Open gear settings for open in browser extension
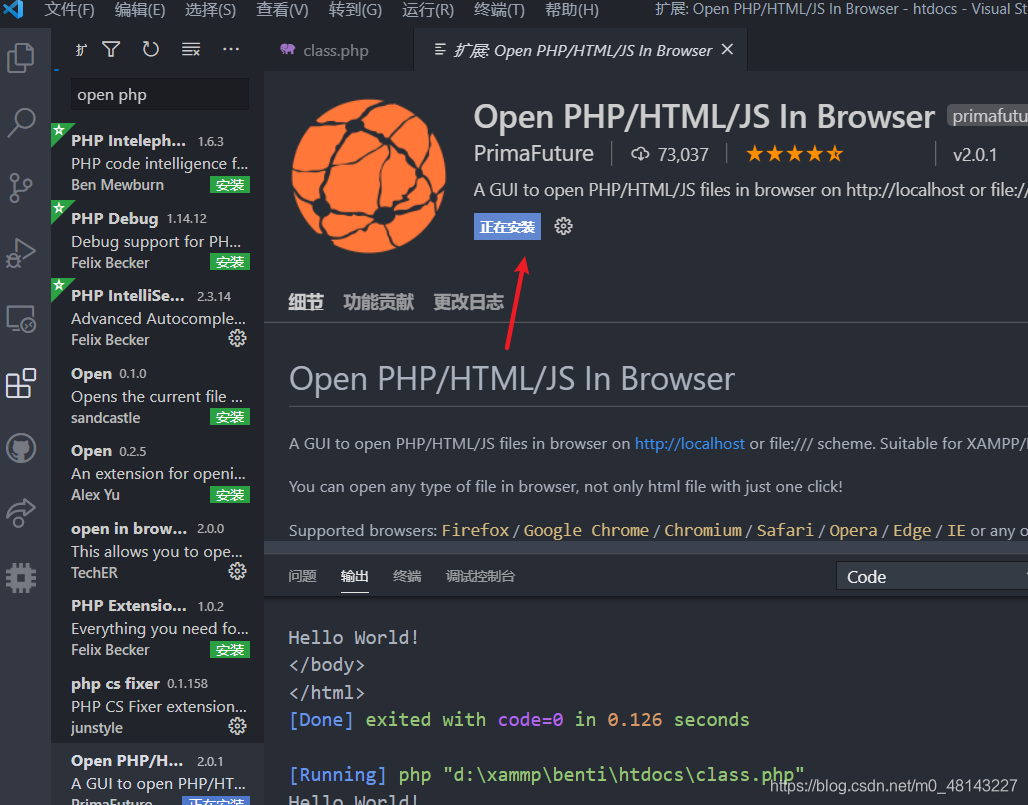The width and height of the screenshot is (1028, 805). coord(237,571)
